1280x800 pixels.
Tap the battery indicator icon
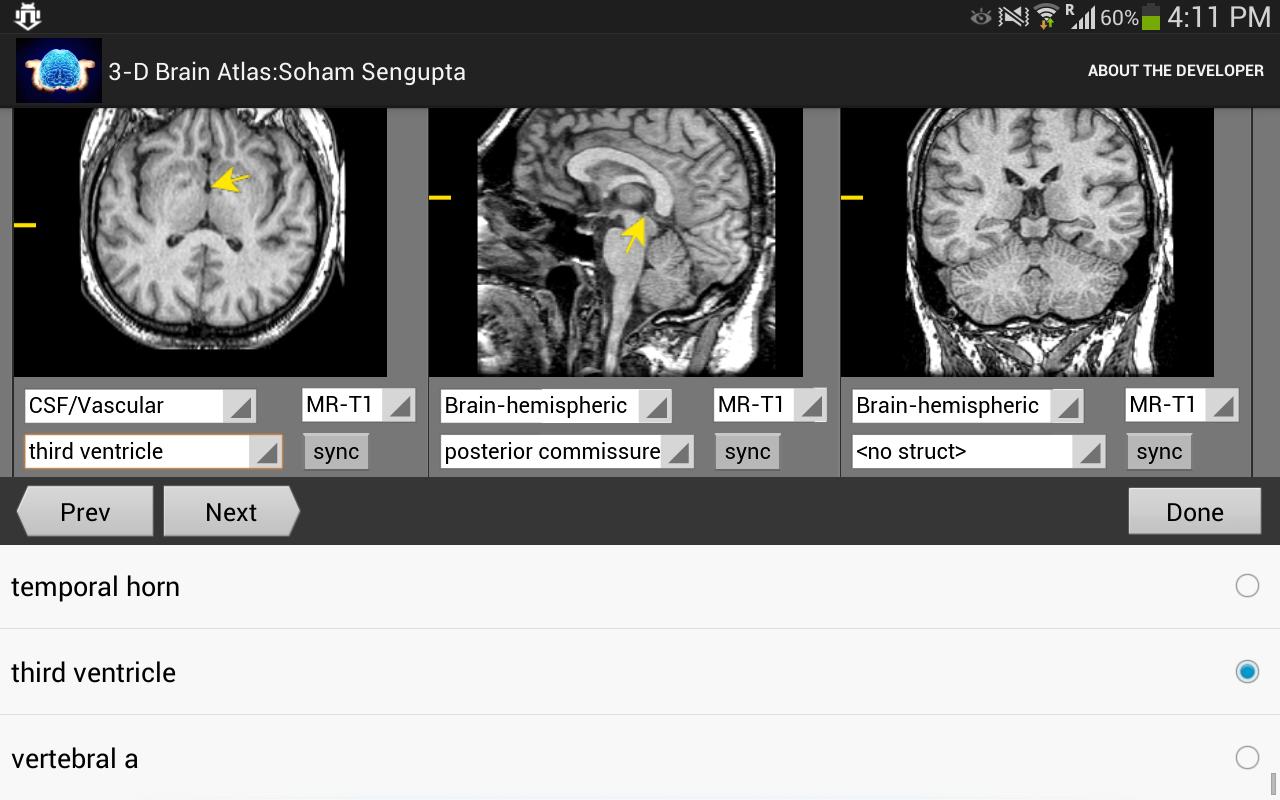(x=1150, y=17)
